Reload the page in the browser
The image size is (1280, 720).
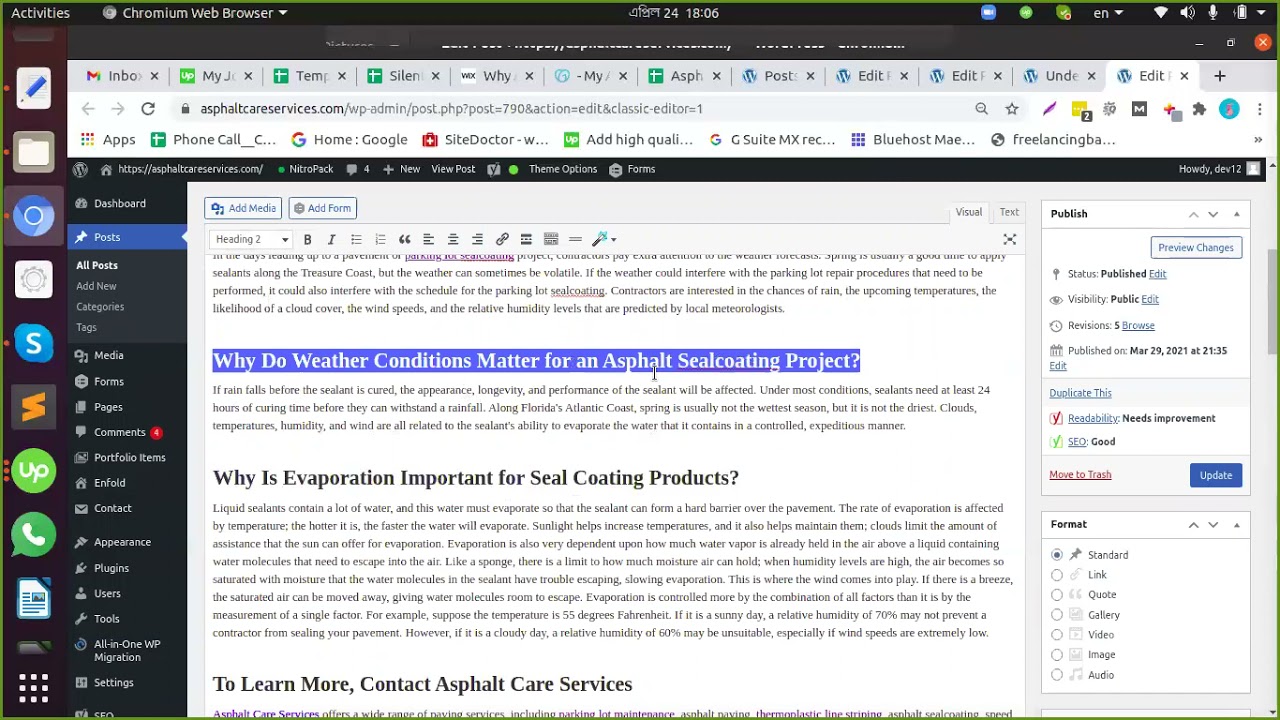coord(148,108)
